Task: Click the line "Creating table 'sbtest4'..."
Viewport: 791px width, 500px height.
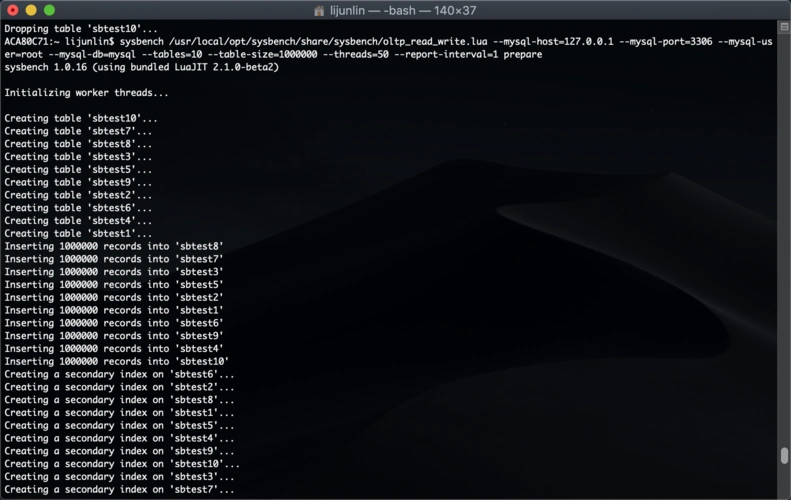Action: tap(78, 221)
